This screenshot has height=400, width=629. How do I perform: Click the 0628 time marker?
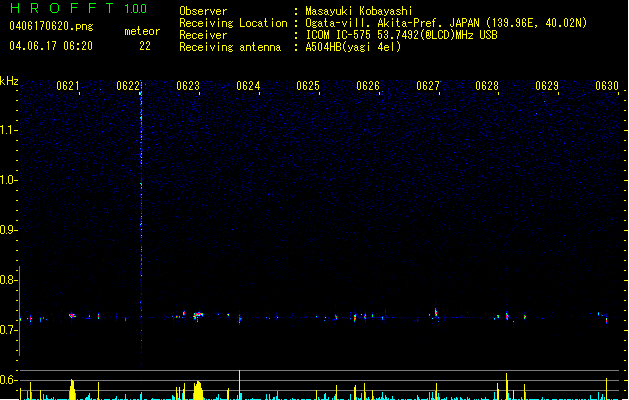(487, 86)
